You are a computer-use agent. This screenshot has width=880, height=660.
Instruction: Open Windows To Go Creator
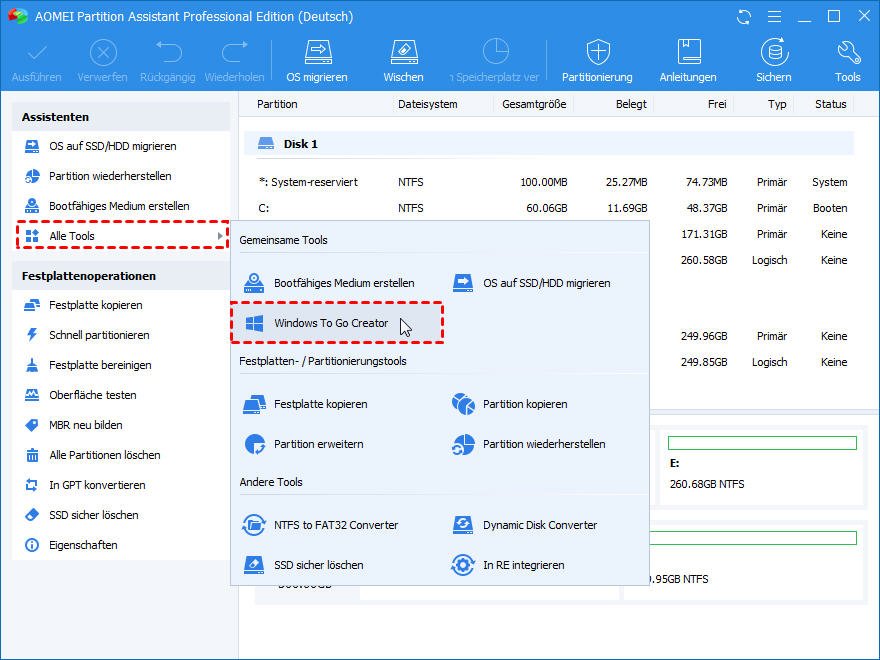point(337,323)
